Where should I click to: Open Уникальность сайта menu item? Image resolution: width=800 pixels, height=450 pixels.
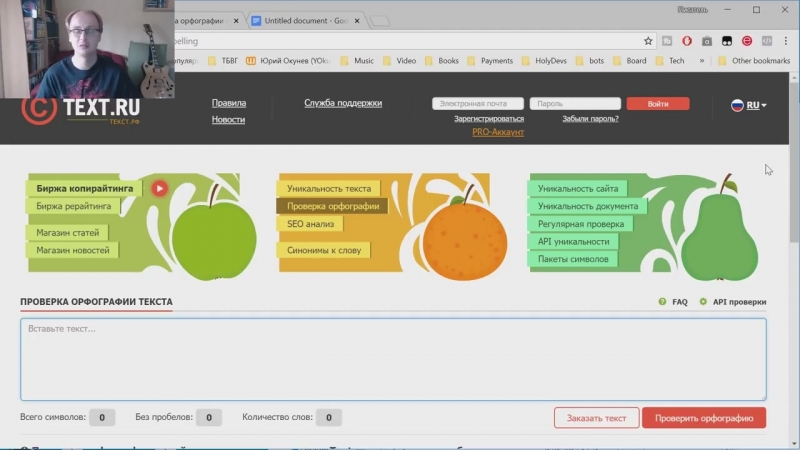click(x=578, y=188)
